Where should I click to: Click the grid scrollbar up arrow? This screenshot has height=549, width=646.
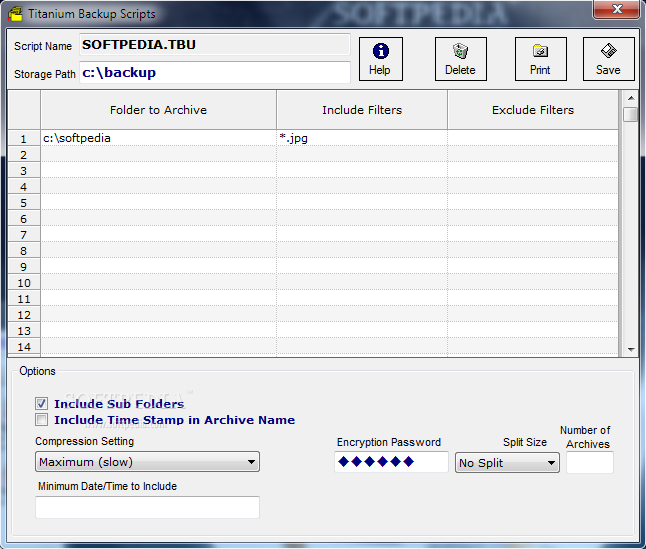[631, 98]
